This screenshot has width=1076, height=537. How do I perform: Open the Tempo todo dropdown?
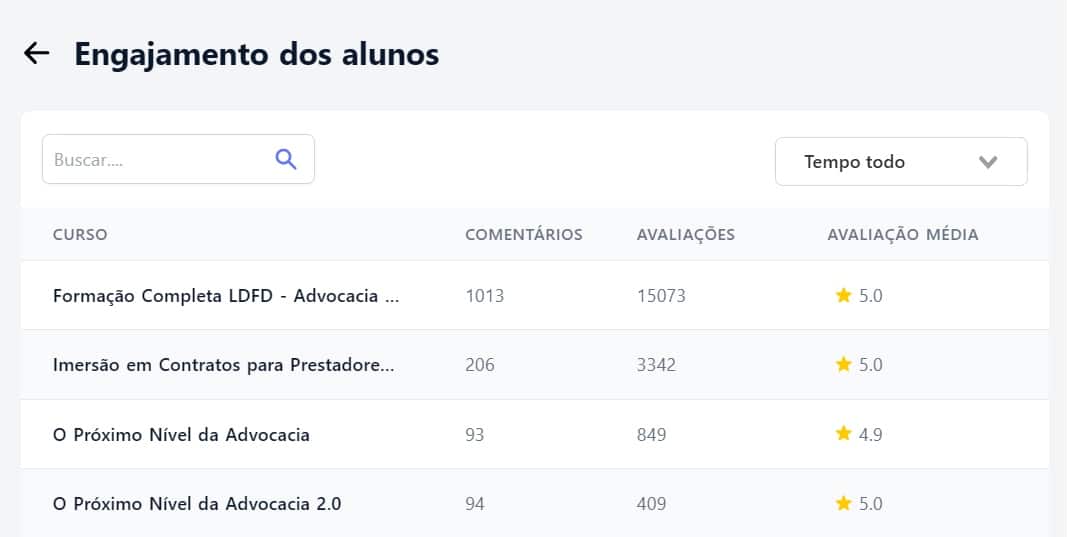900,162
